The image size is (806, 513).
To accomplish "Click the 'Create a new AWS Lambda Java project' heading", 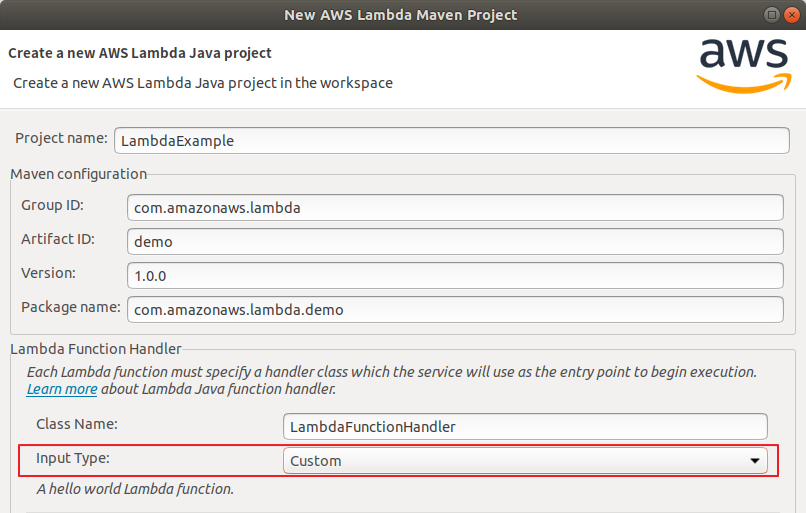I will 140,53.
